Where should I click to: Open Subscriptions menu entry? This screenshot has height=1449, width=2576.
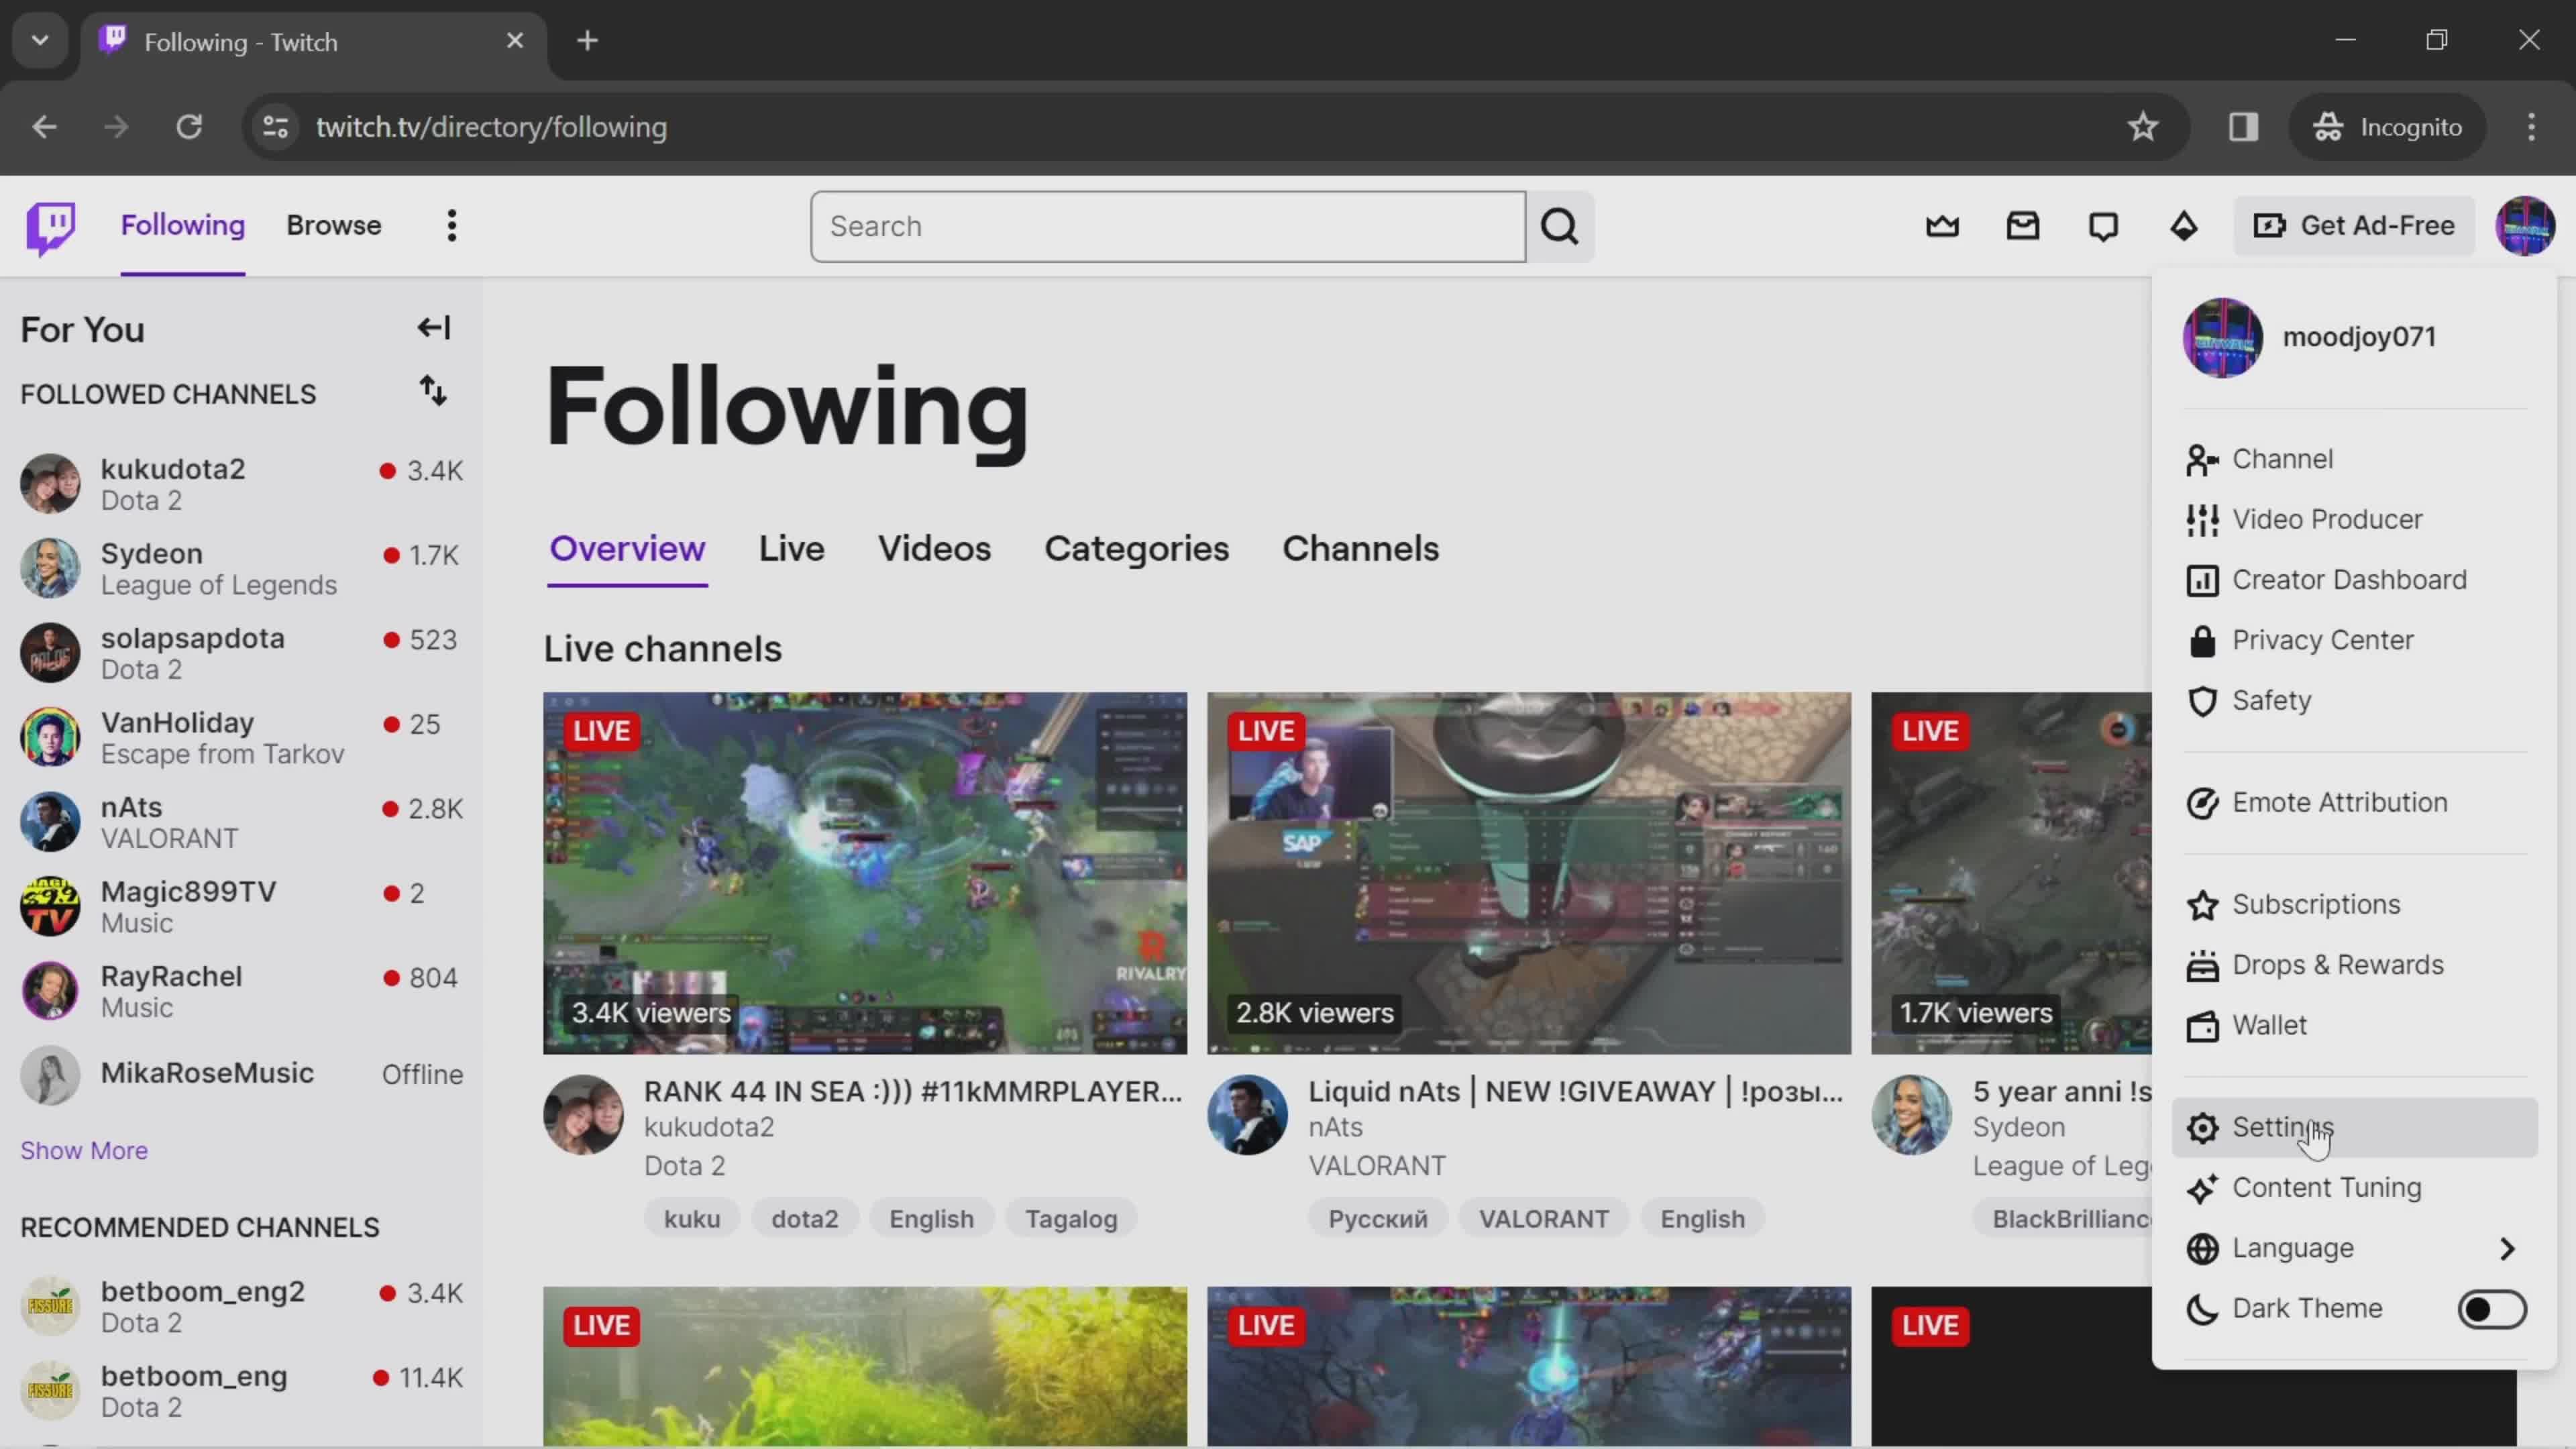tap(2355, 905)
